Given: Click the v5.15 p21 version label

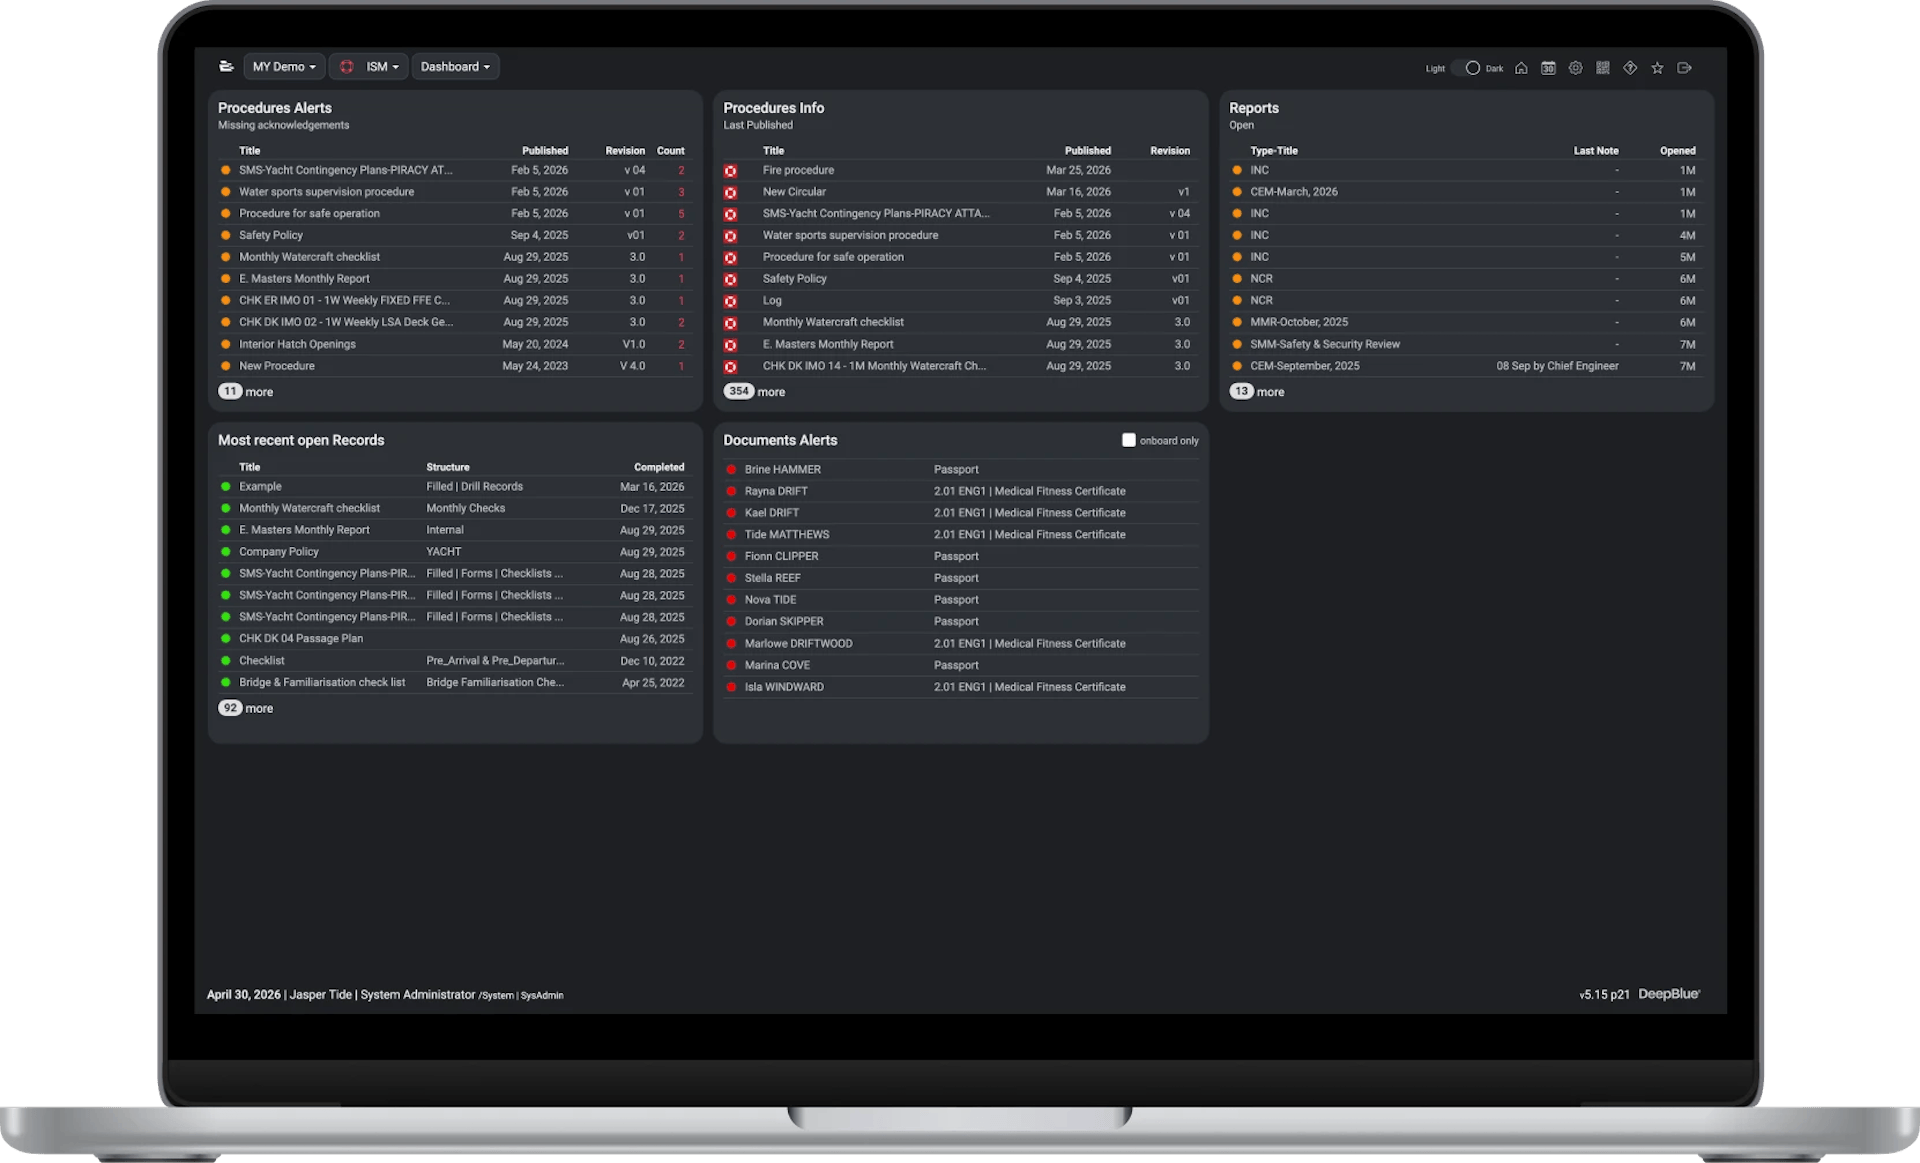Looking at the screenshot, I should (1604, 995).
